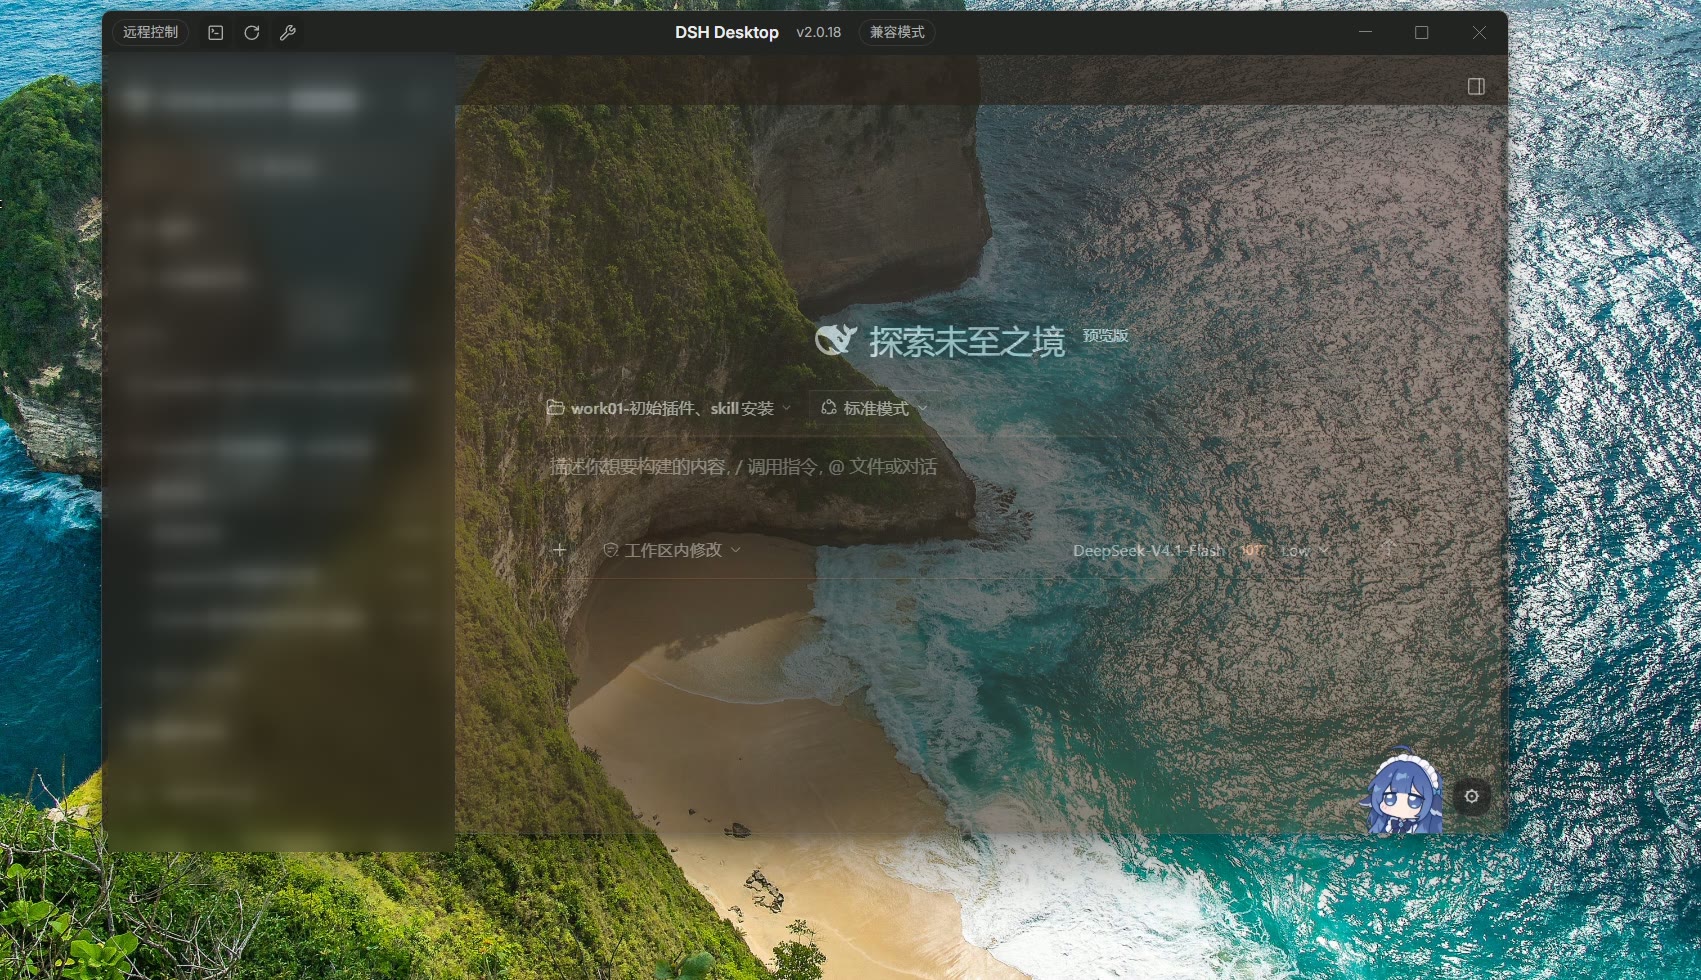
Task: Expand the 工作区内修改 permission dropdown
Action: pyautogui.click(x=672, y=550)
